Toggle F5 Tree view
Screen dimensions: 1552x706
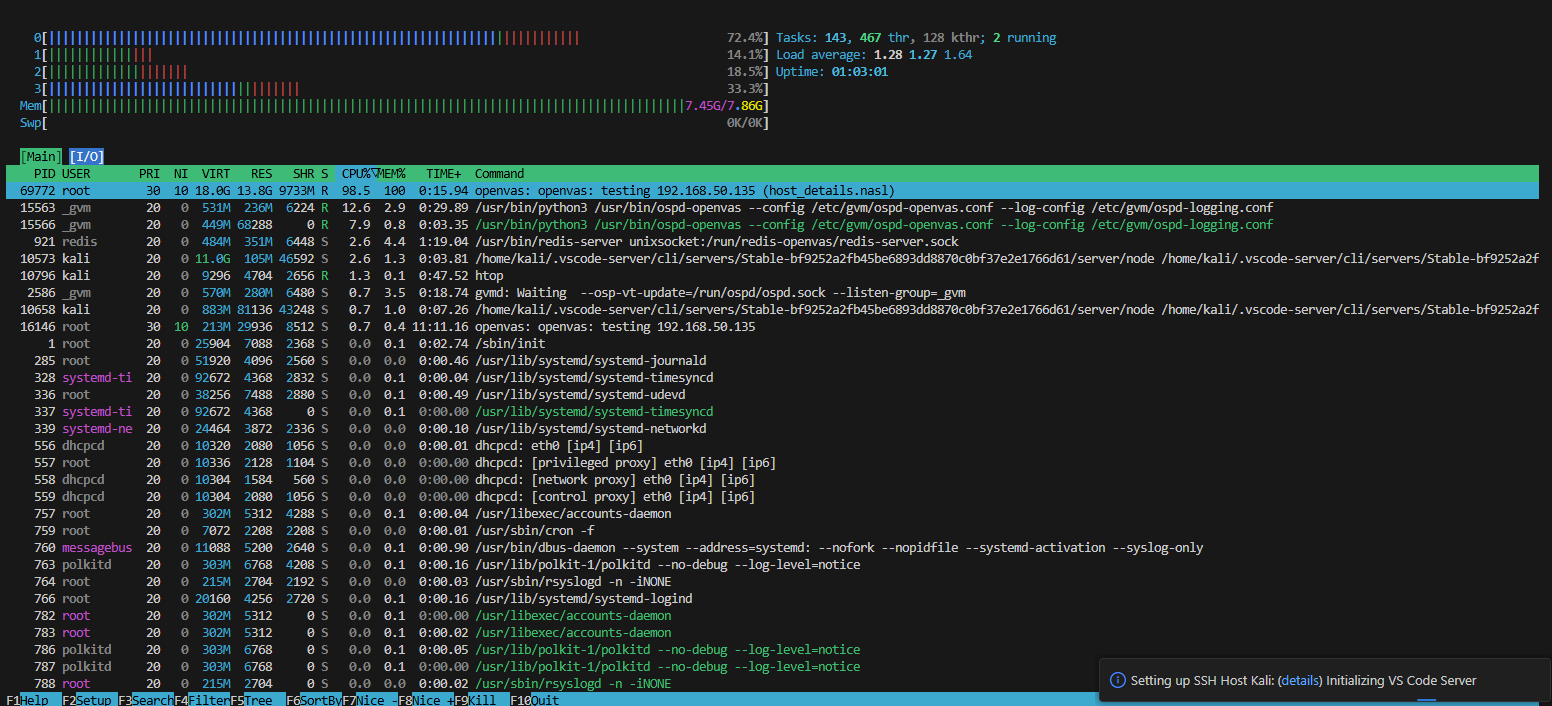coord(261,700)
